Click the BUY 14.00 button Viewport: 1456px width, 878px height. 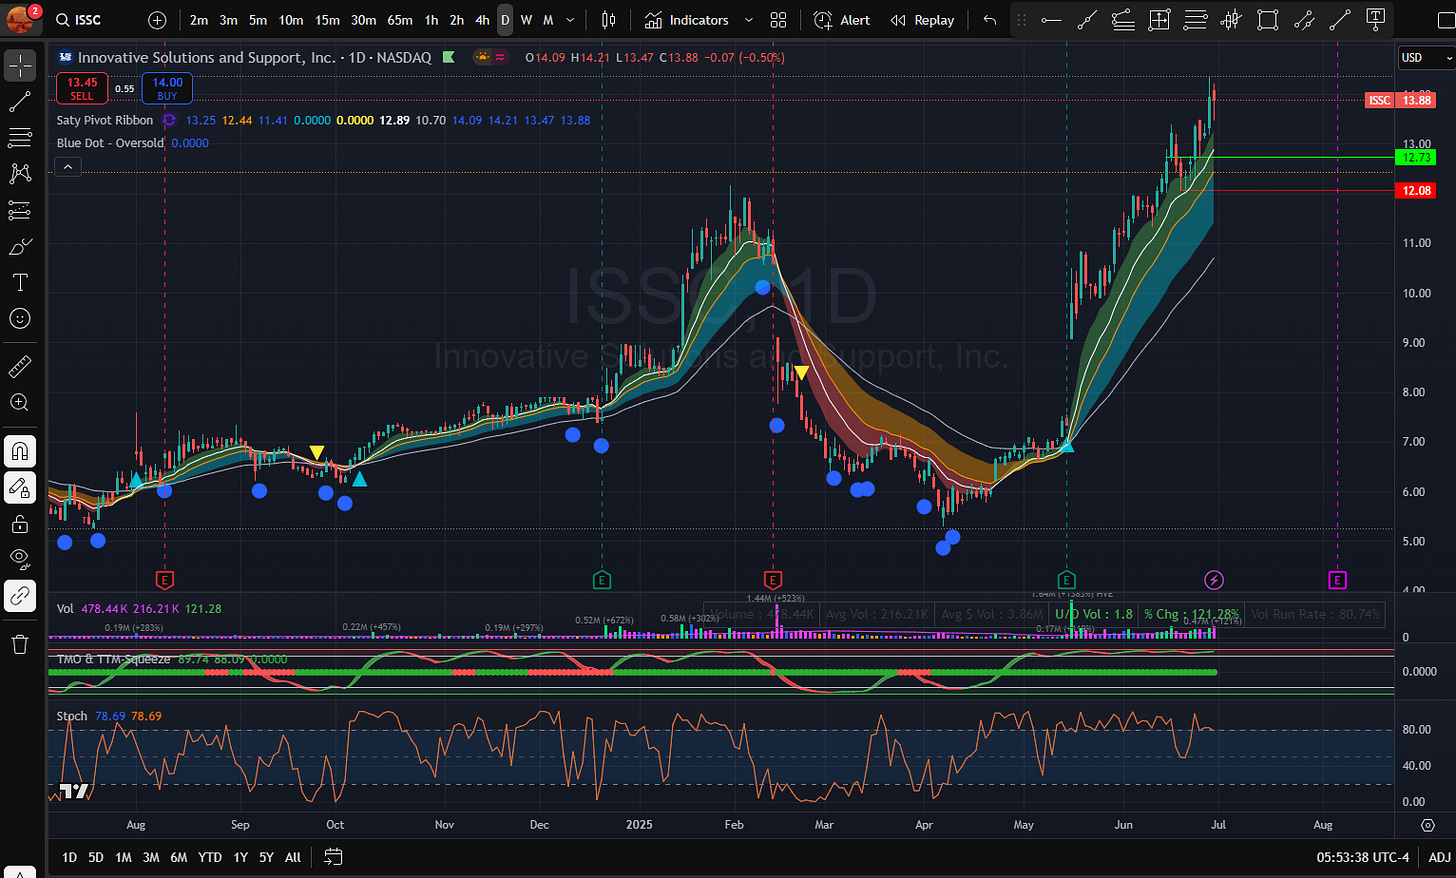click(x=167, y=88)
